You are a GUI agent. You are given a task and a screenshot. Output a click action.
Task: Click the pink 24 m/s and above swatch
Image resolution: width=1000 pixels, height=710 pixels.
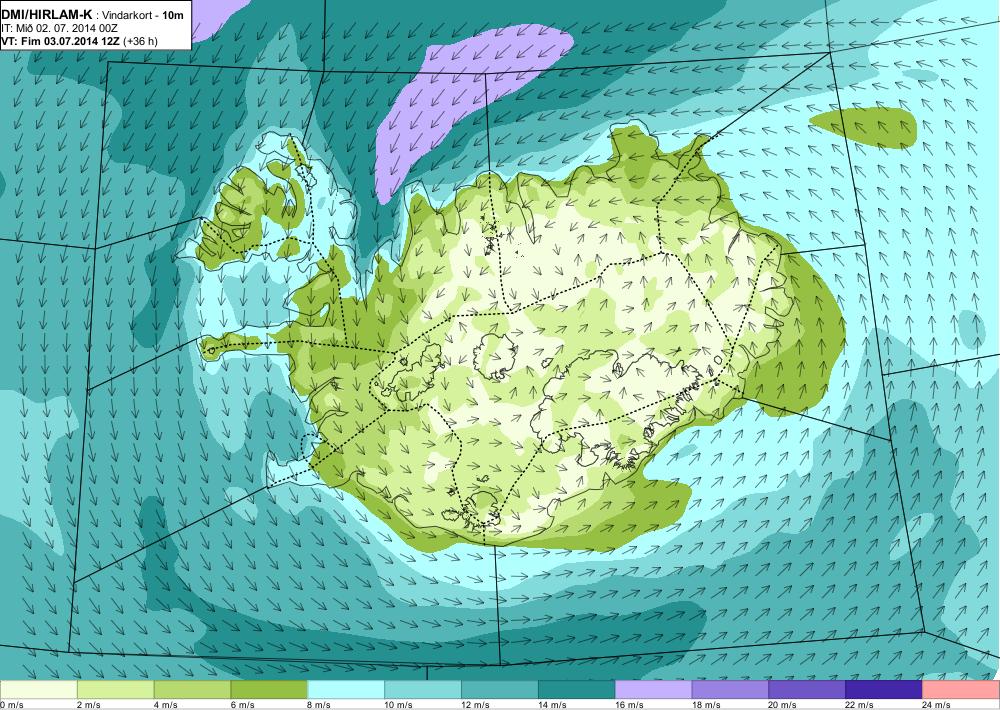click(961, 690)
